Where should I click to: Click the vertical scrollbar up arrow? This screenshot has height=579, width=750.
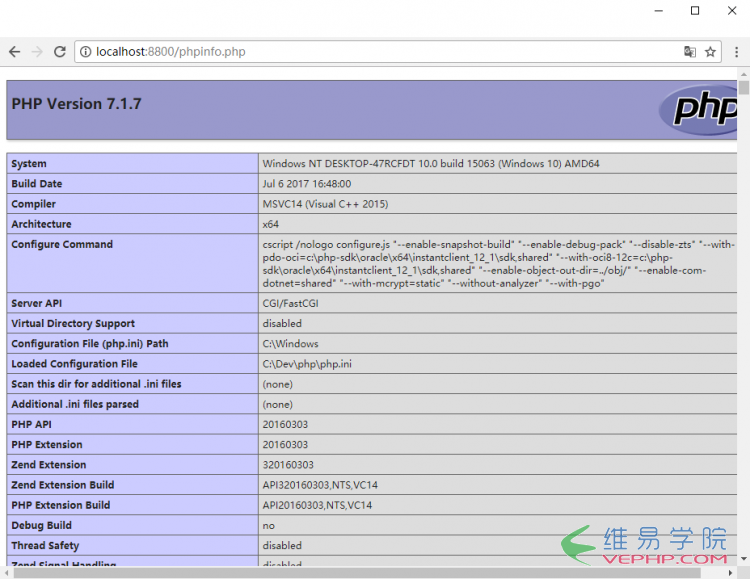pos(743,75)
